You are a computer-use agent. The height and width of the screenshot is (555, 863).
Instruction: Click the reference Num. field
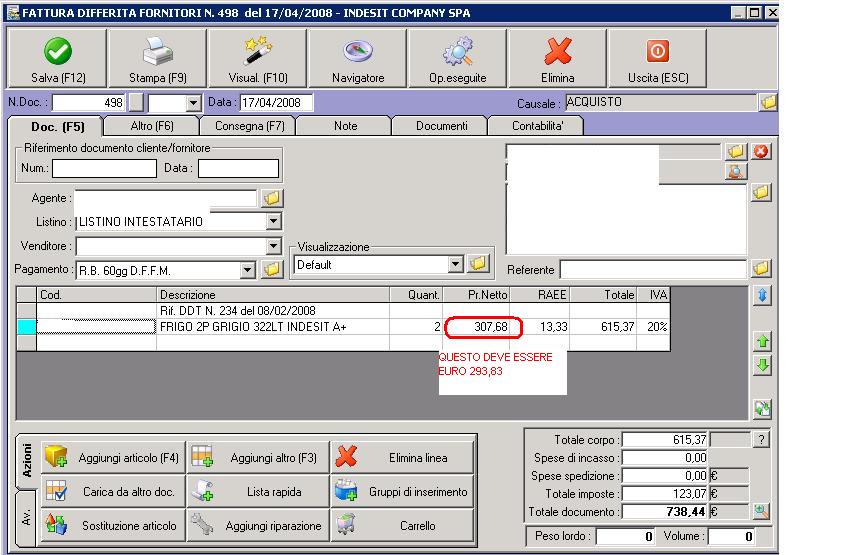point(105,168)
